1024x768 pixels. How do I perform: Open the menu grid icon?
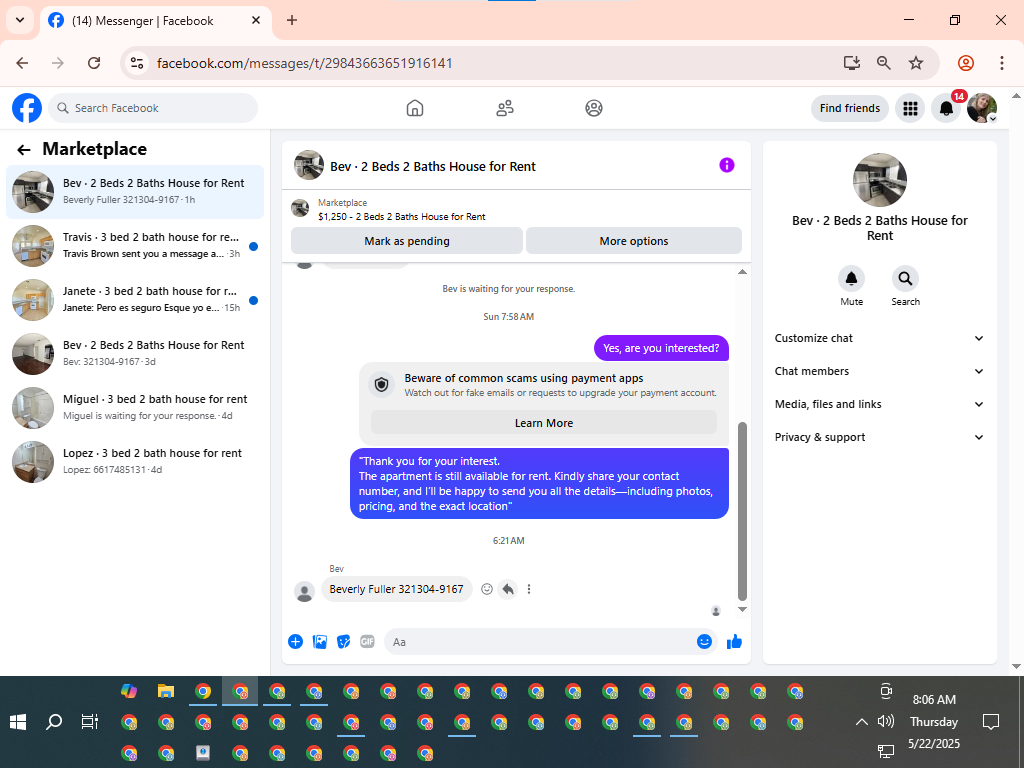(x=910, y=108)
